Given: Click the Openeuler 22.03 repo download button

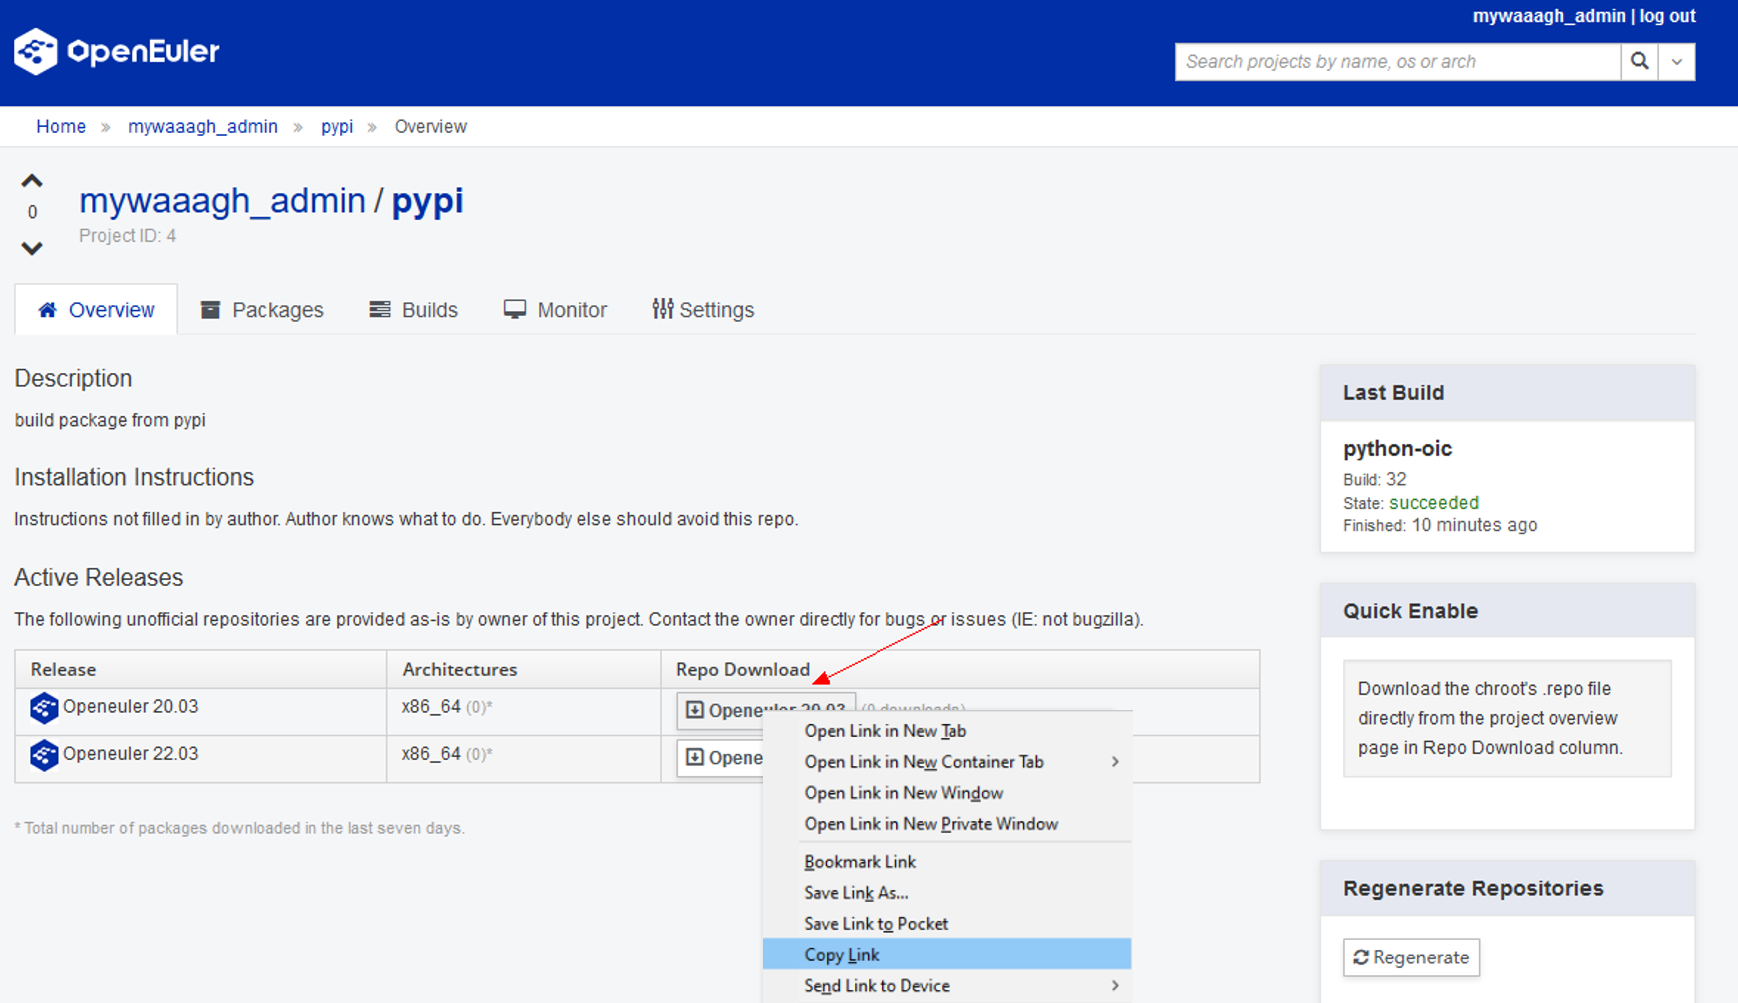Looking at the screenshot, I should 720,758.
